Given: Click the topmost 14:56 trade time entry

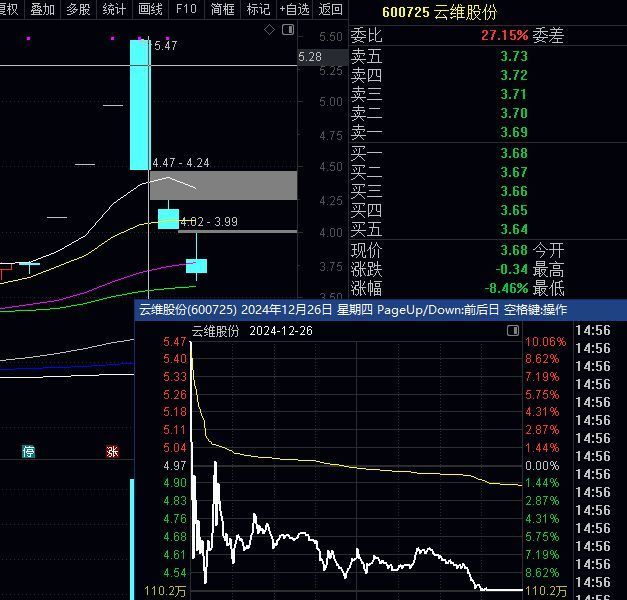Looking at the screenshot, I should click(593, 330).
